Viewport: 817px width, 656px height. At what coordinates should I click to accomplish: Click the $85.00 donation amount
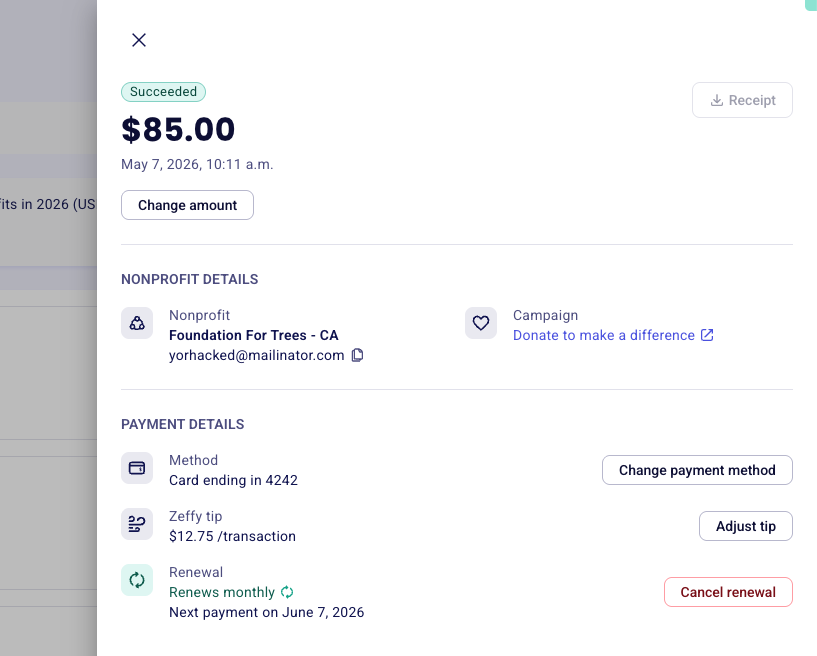(178, 129)
